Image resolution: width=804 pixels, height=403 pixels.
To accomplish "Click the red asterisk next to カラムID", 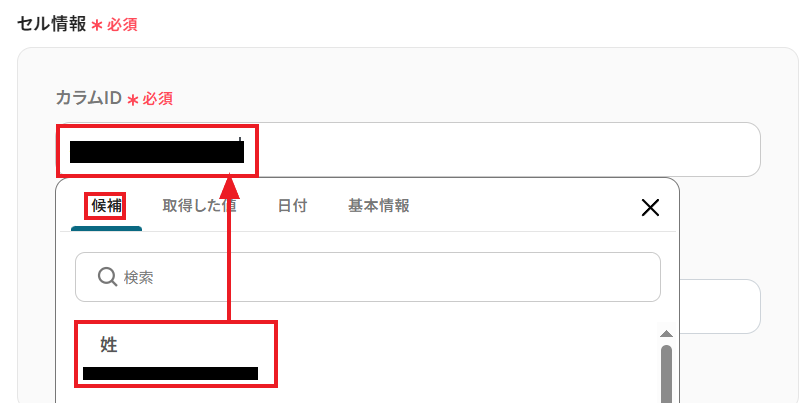I will pos(133,99).
